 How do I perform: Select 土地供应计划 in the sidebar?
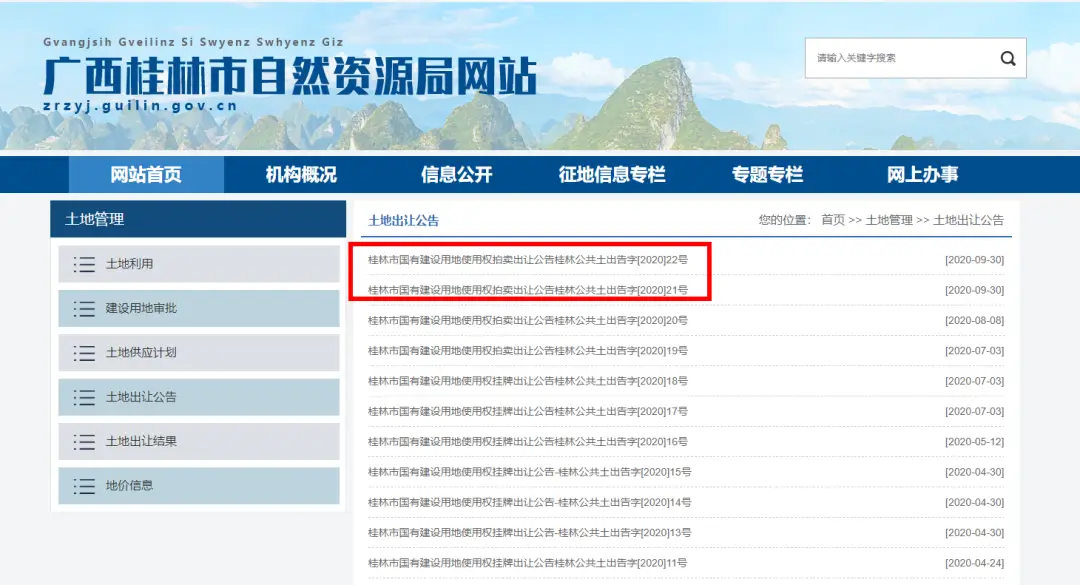199,353
